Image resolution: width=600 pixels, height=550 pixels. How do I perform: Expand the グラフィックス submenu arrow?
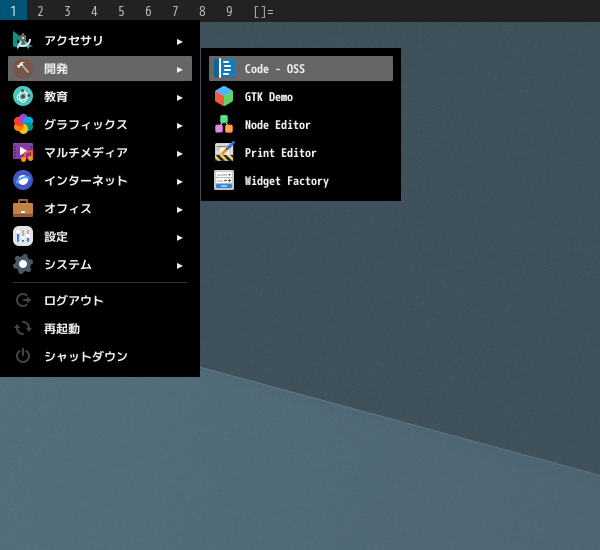tap(179, 126)
